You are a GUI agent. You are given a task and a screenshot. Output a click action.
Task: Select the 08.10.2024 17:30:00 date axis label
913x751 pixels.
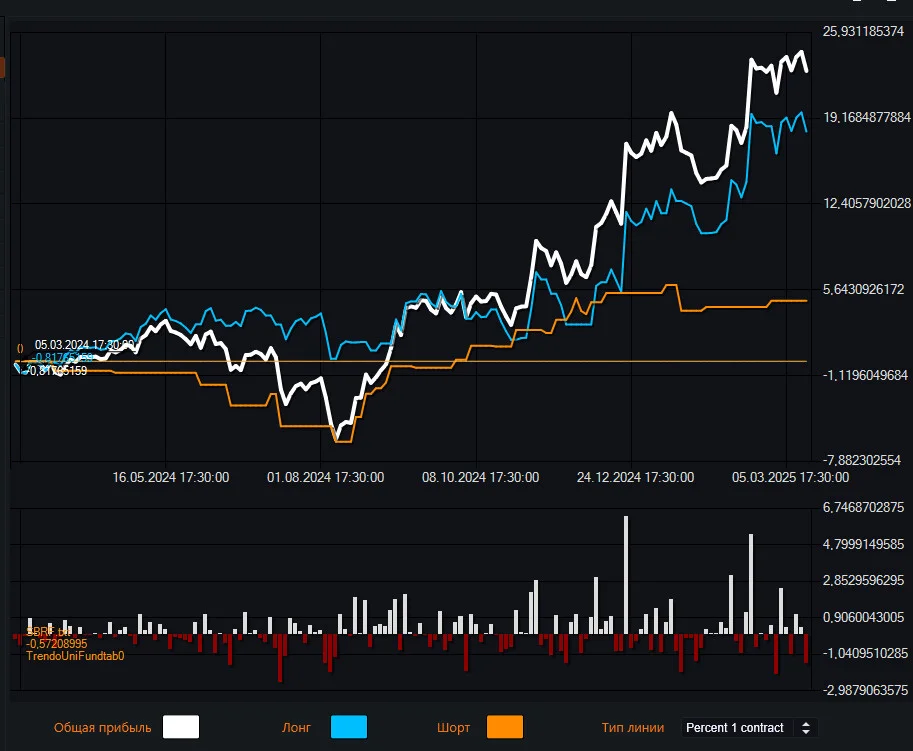480,477
